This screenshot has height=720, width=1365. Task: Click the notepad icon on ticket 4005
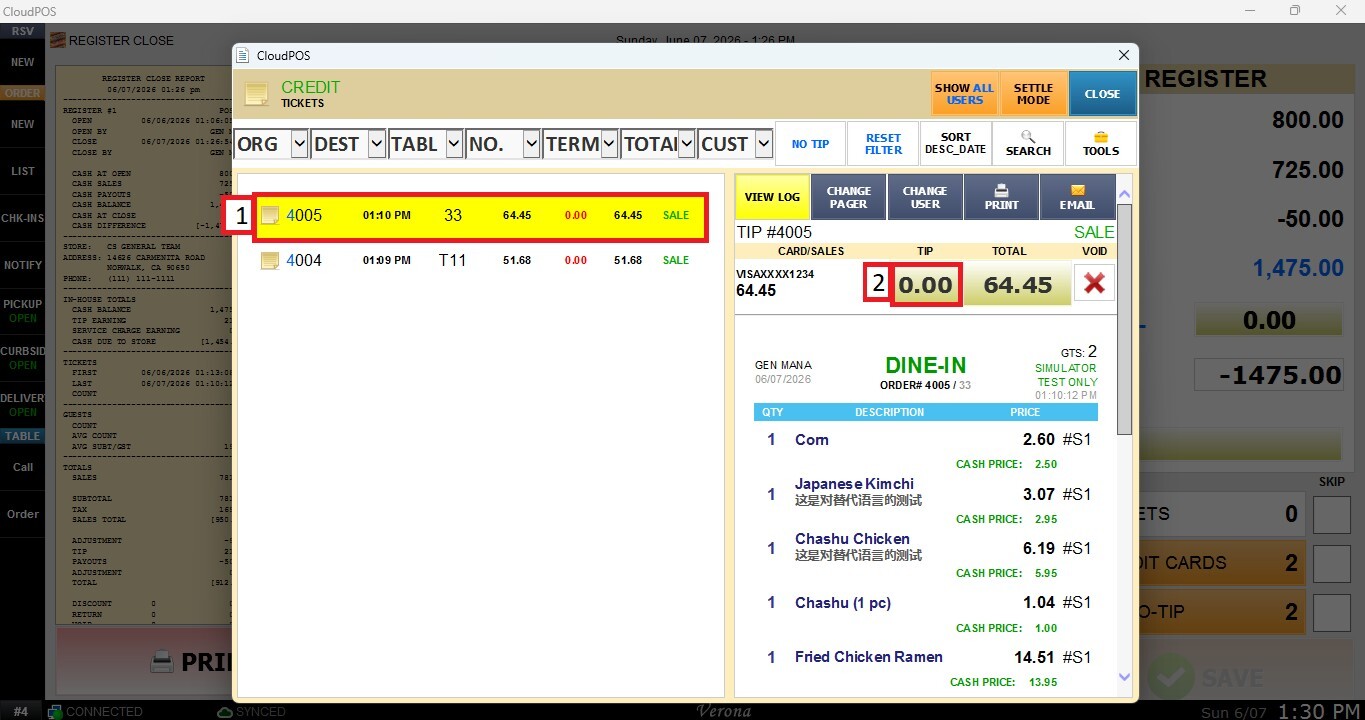pos(270,215)
